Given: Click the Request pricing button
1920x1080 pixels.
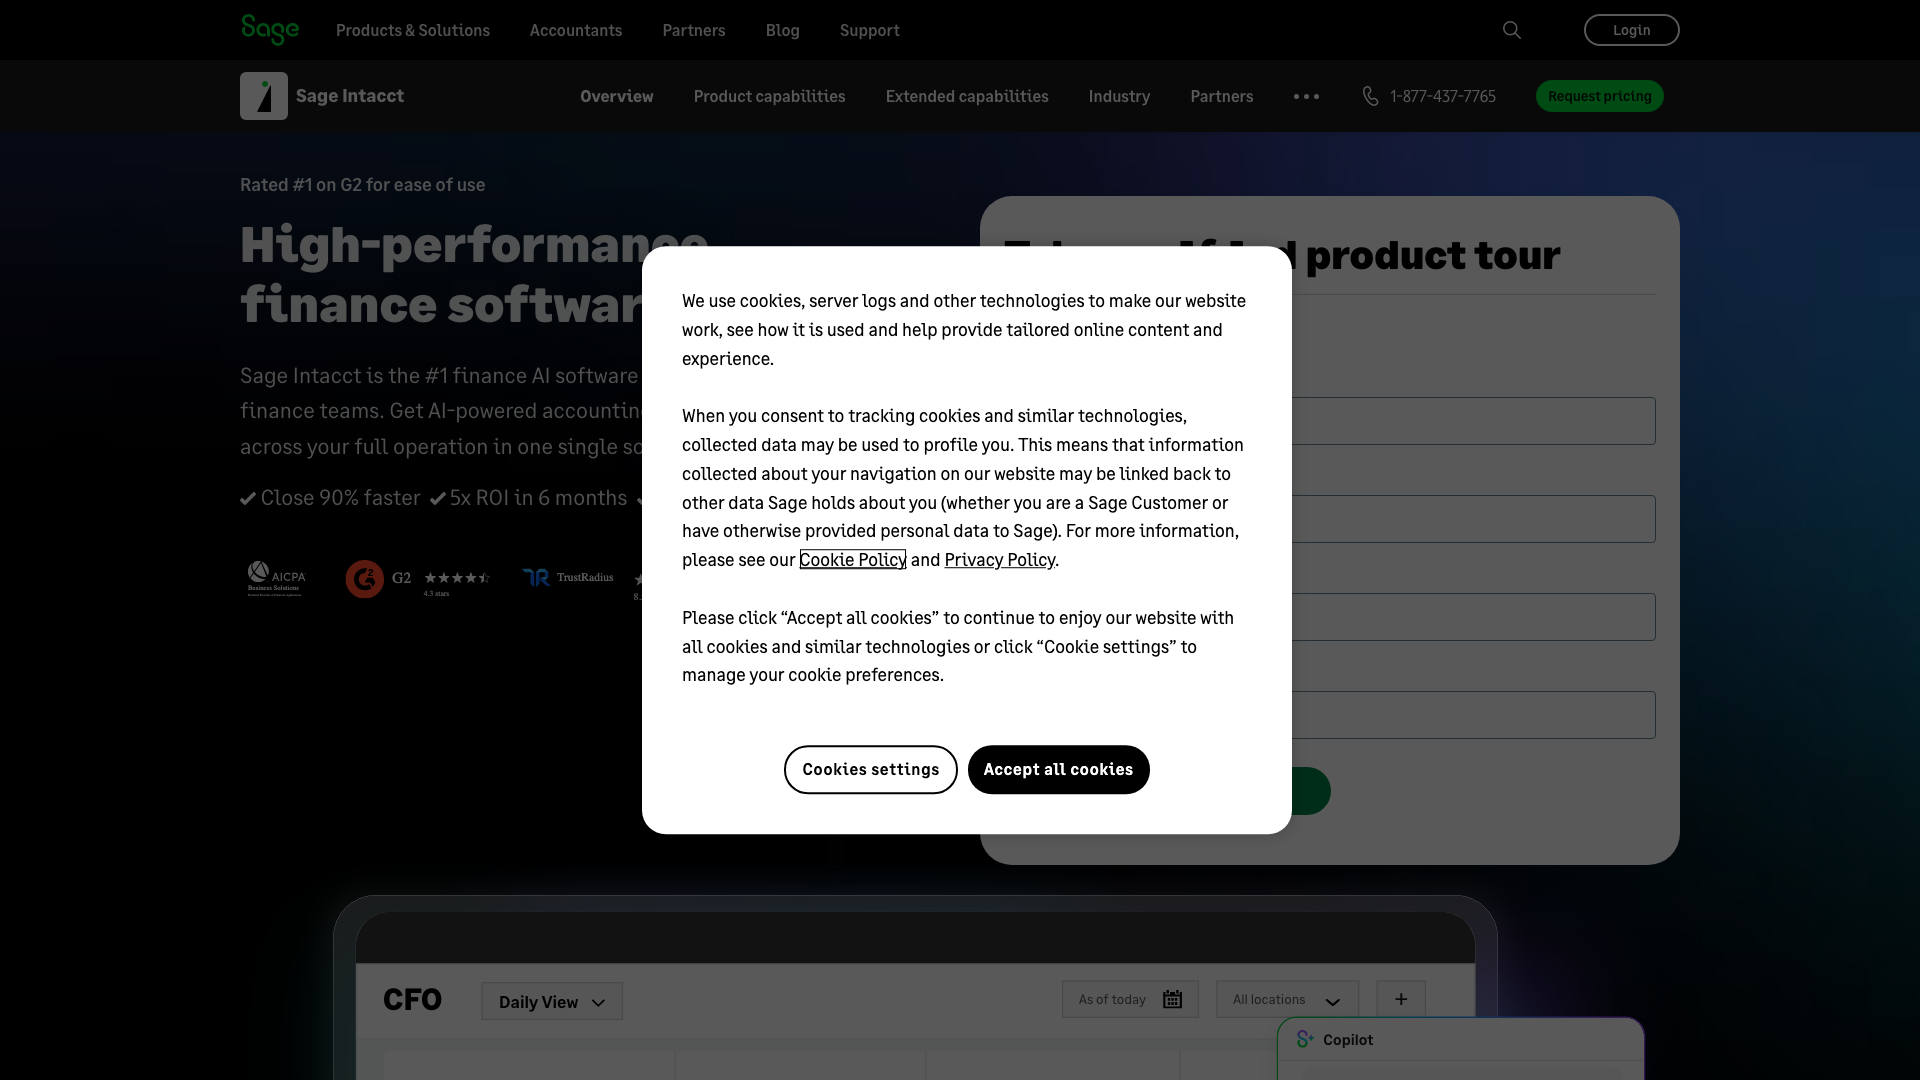Looking at the screenshot, I should [1599, 96].
